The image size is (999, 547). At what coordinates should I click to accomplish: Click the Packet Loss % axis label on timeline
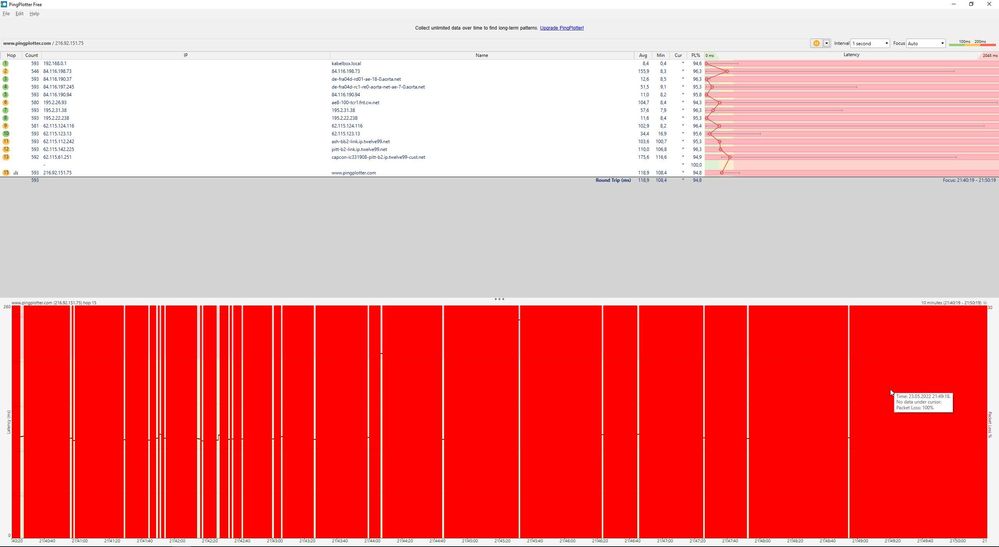991,424
